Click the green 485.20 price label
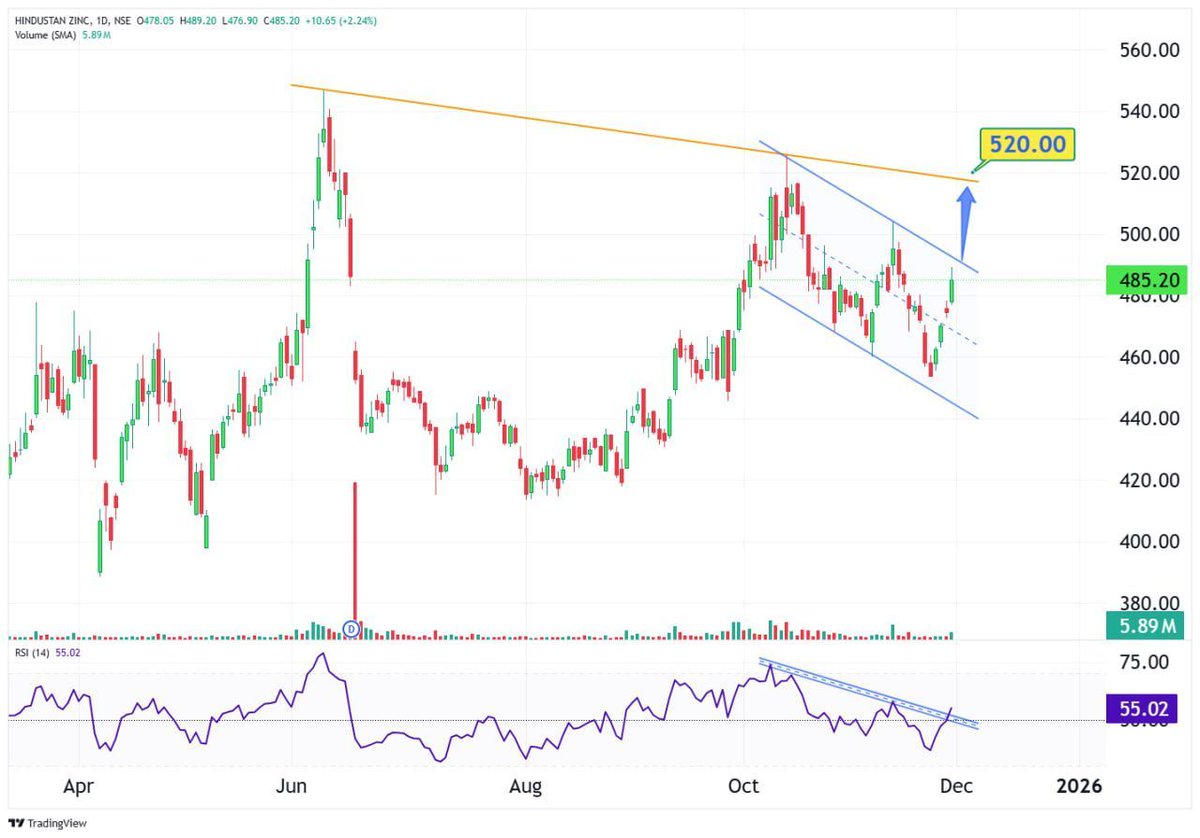 [1146, 280]
